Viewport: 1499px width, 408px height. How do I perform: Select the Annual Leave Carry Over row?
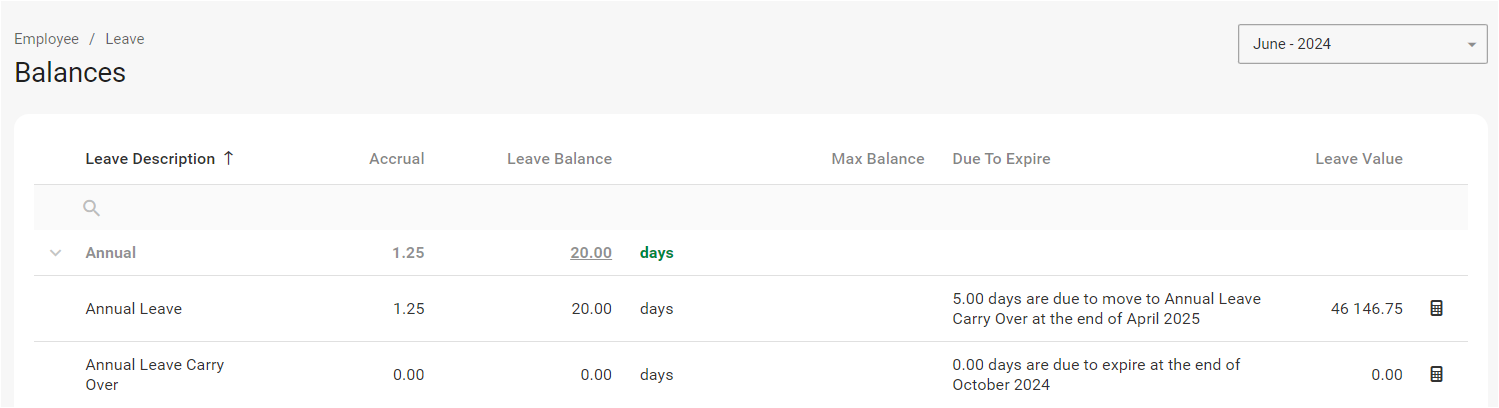pos(155,375)
